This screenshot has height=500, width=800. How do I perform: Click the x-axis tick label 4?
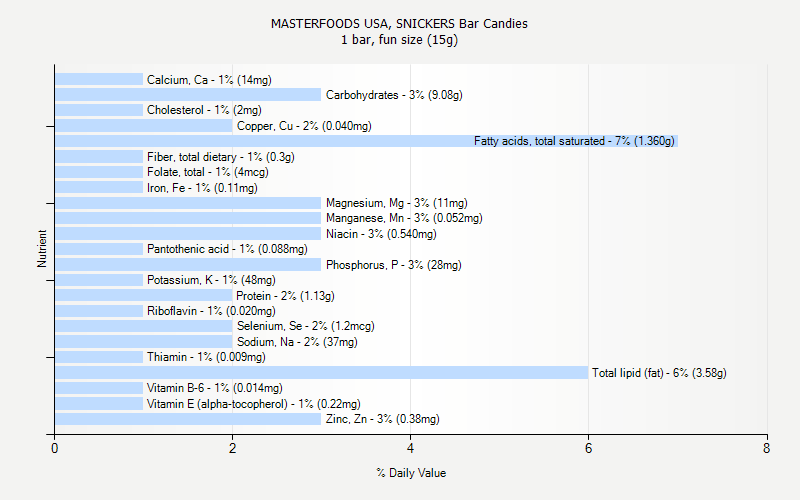411,448
